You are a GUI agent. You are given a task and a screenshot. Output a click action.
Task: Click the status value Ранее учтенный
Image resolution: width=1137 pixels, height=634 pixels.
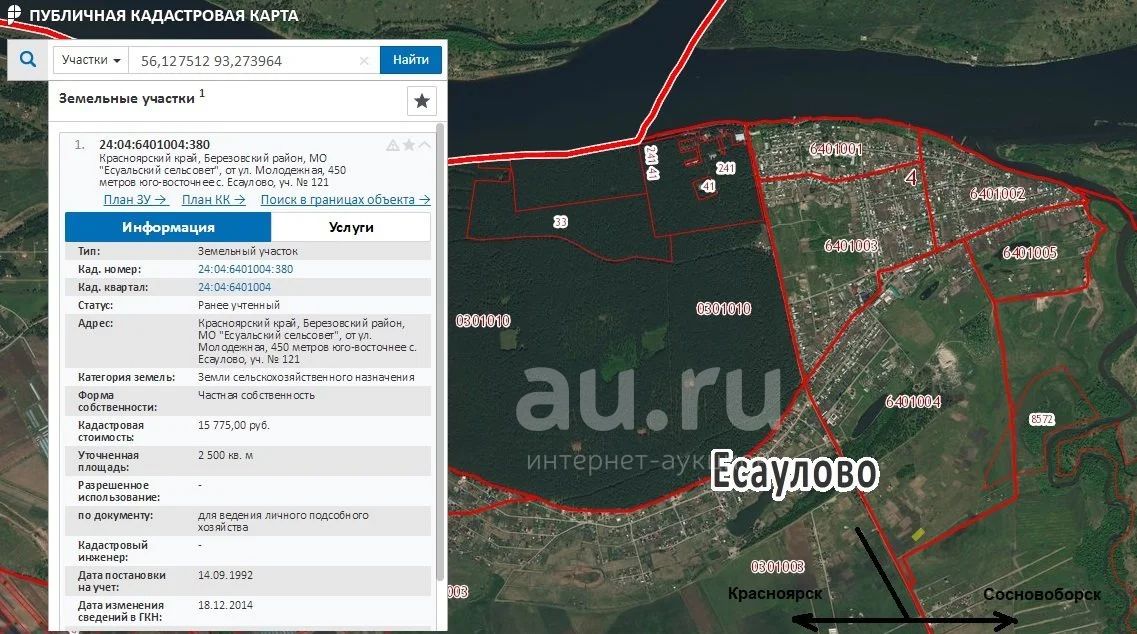click(x=239, y=305)
